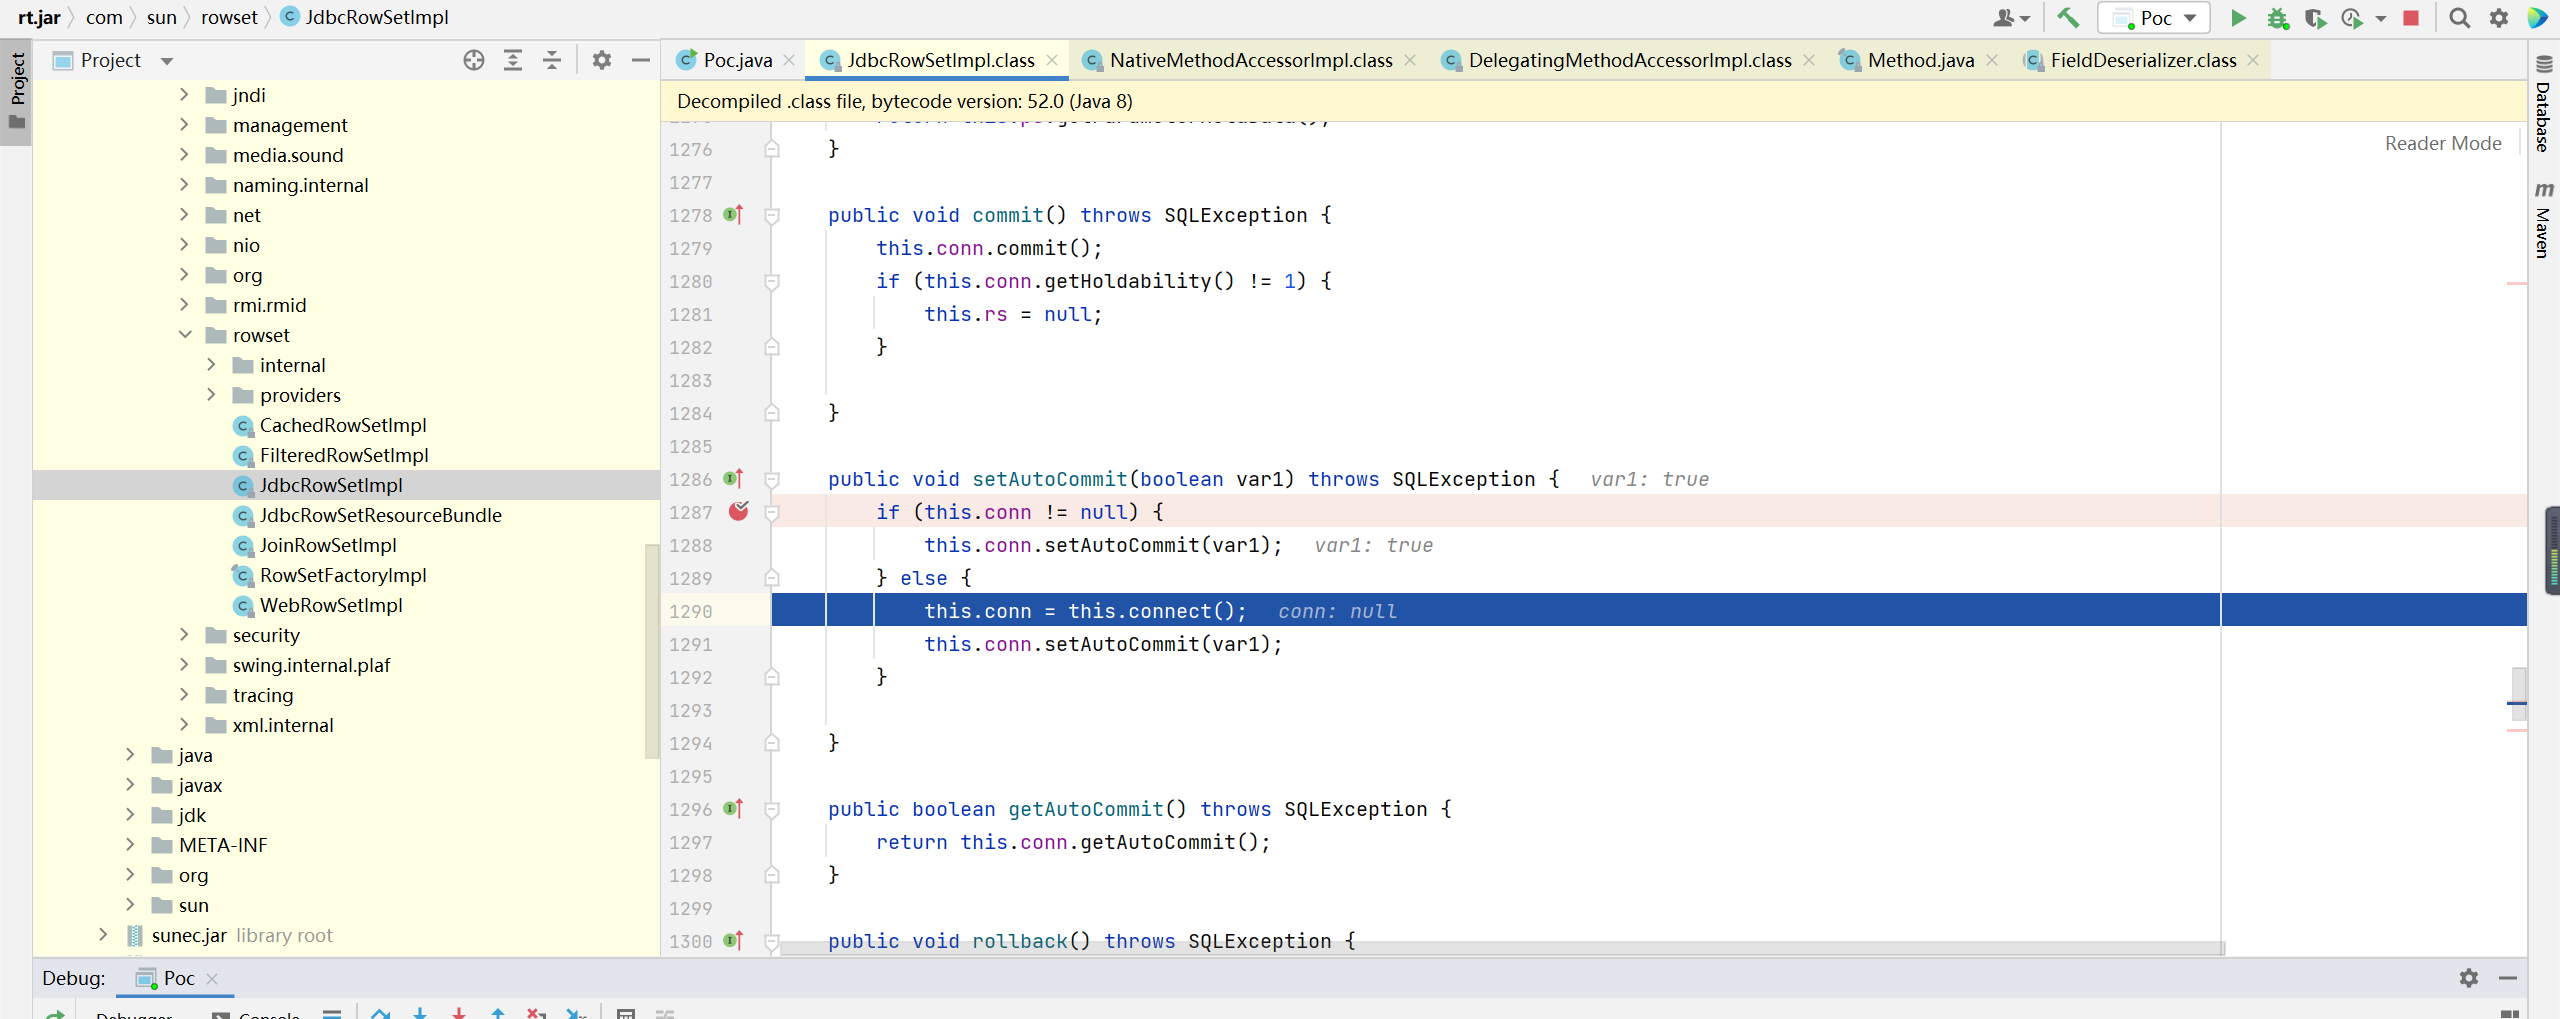Viewport: 2560px width, 1019px height.
Task: Fold the if block at line 1280
Action: 772,281
